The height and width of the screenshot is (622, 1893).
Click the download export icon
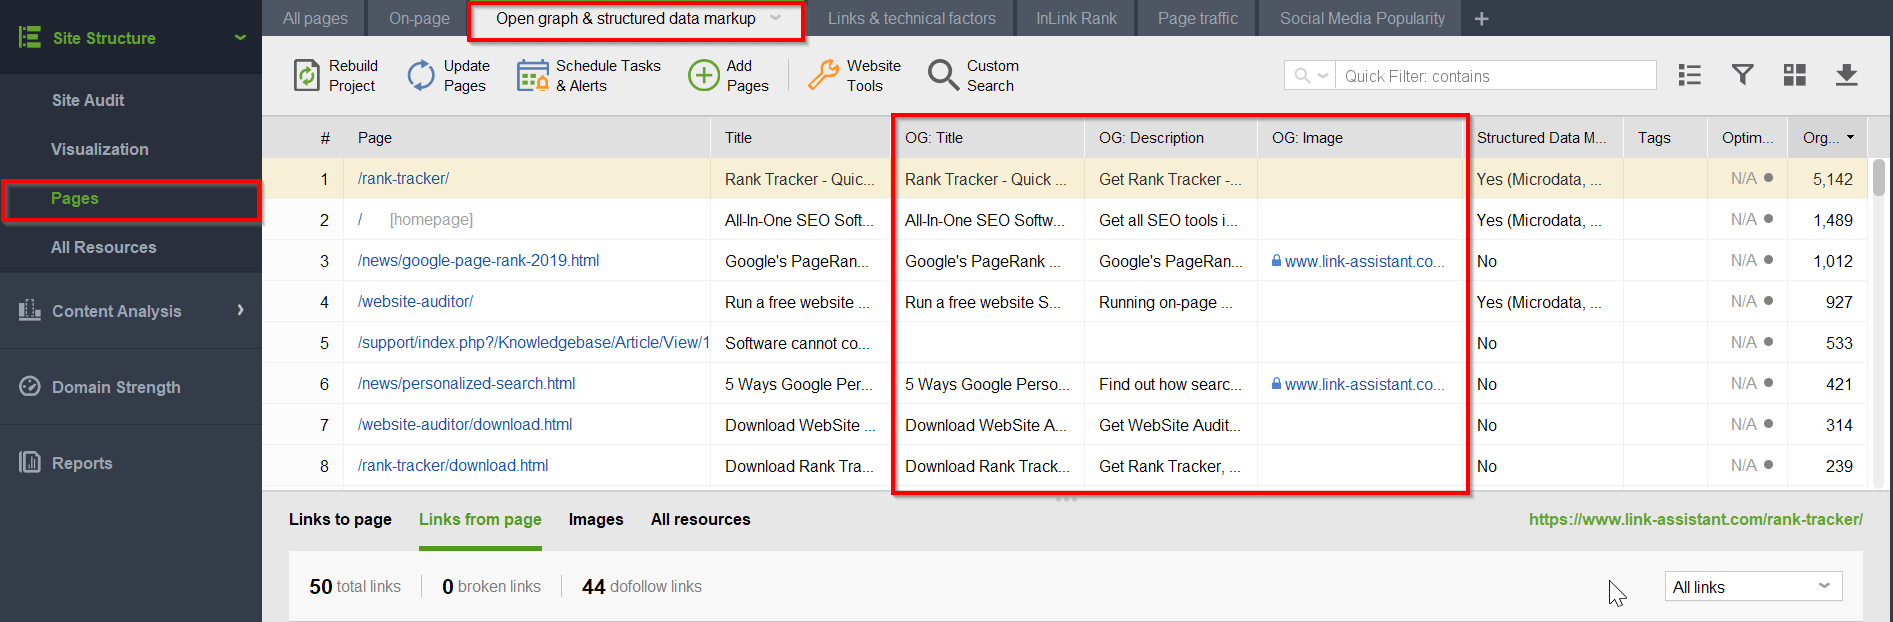1847,75
